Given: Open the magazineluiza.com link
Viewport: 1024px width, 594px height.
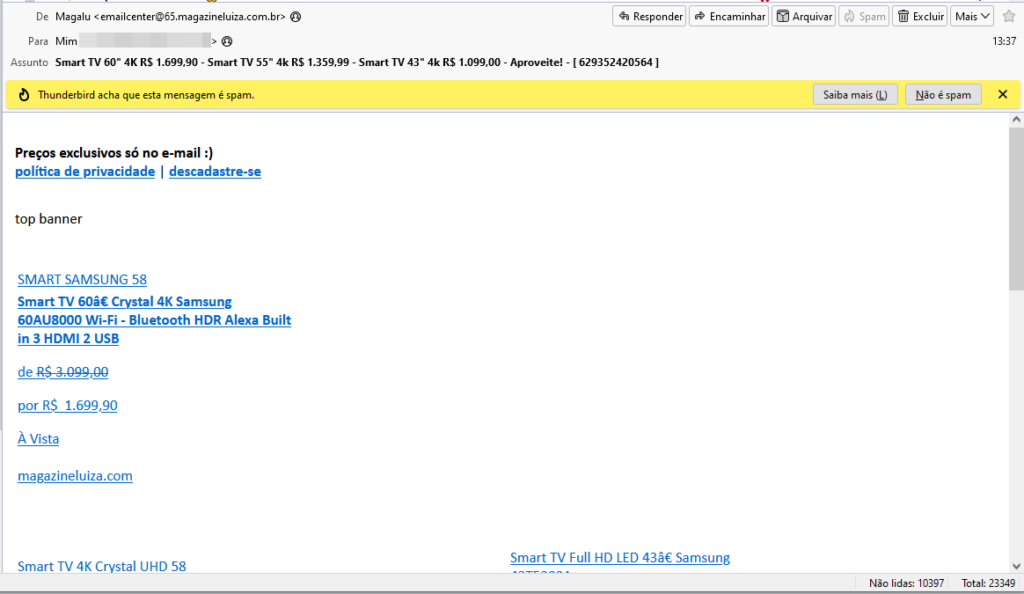Looking at the screenshot, I should 75,476.
